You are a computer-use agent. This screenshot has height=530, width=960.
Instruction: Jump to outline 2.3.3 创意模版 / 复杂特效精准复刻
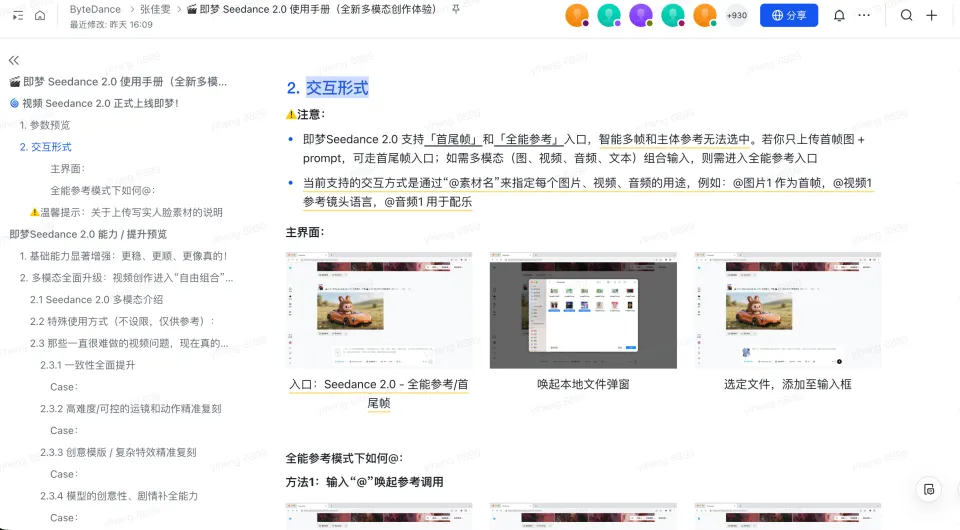[x=118, y=452]
